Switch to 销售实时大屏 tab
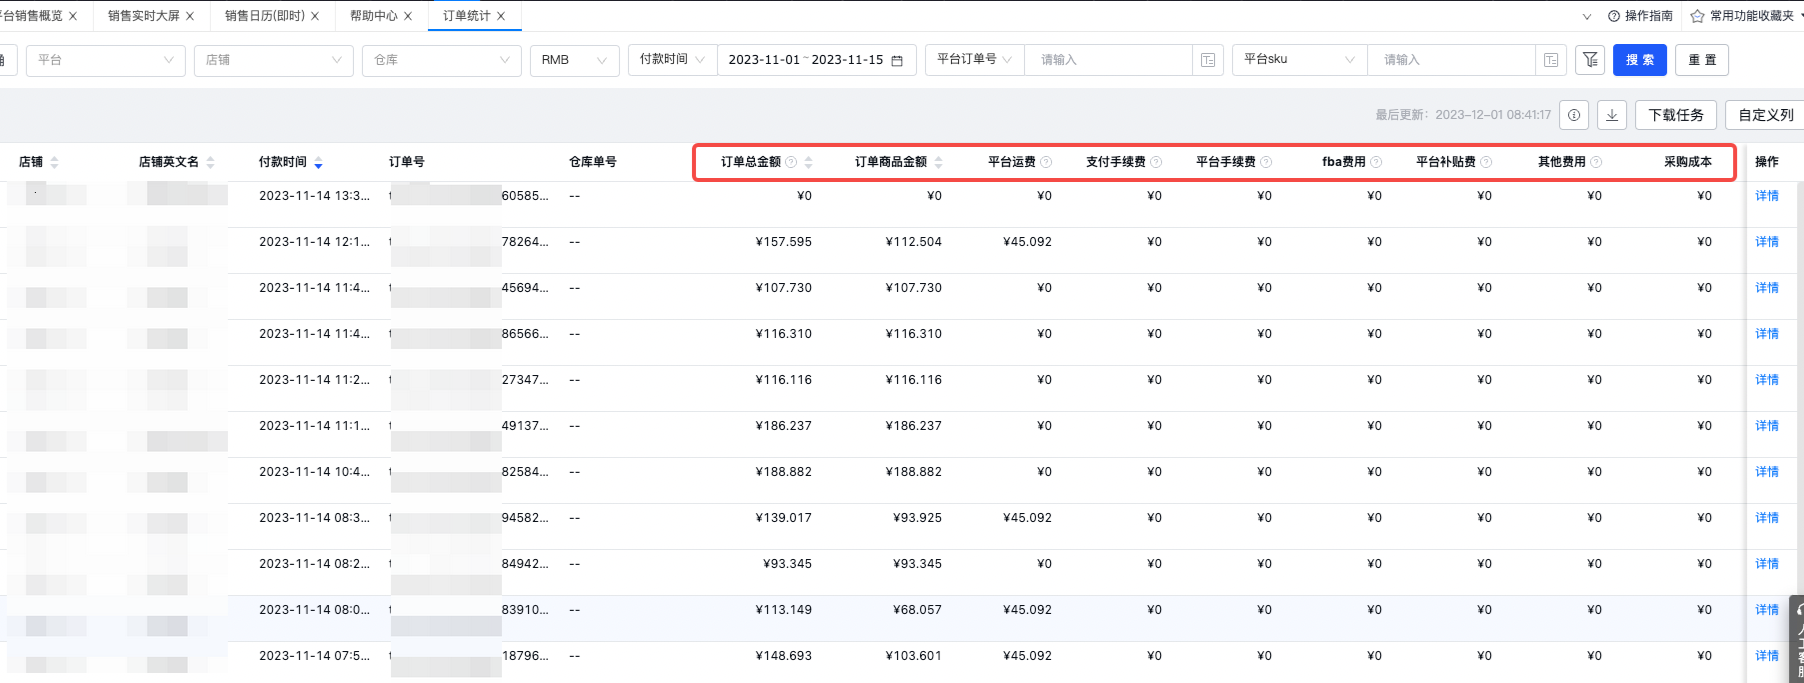Viewport: 1804px width, 683px height. point(143,16)
